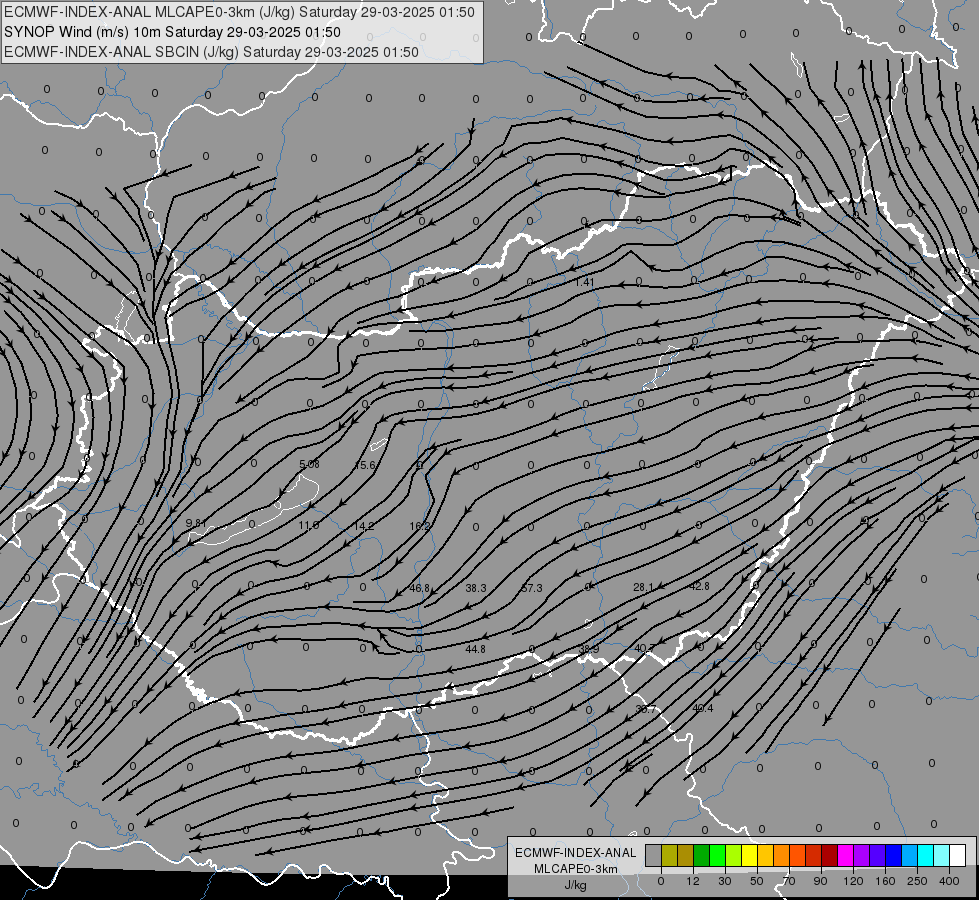Click the map value '11.6'
This screenshot has height=900, width=979.
pyautogui.click(x=308, y=525)
